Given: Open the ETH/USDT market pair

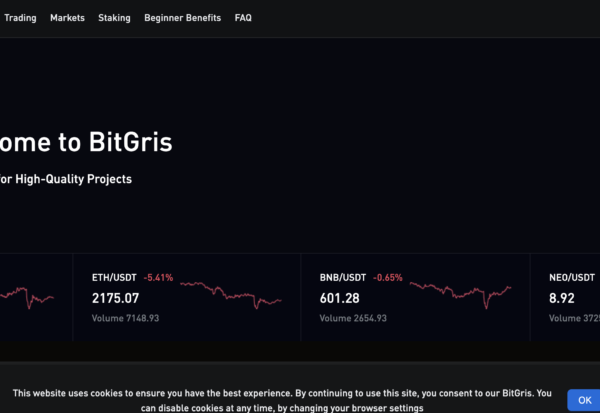Looking at the screenshot, I should [x=114, y=278].
